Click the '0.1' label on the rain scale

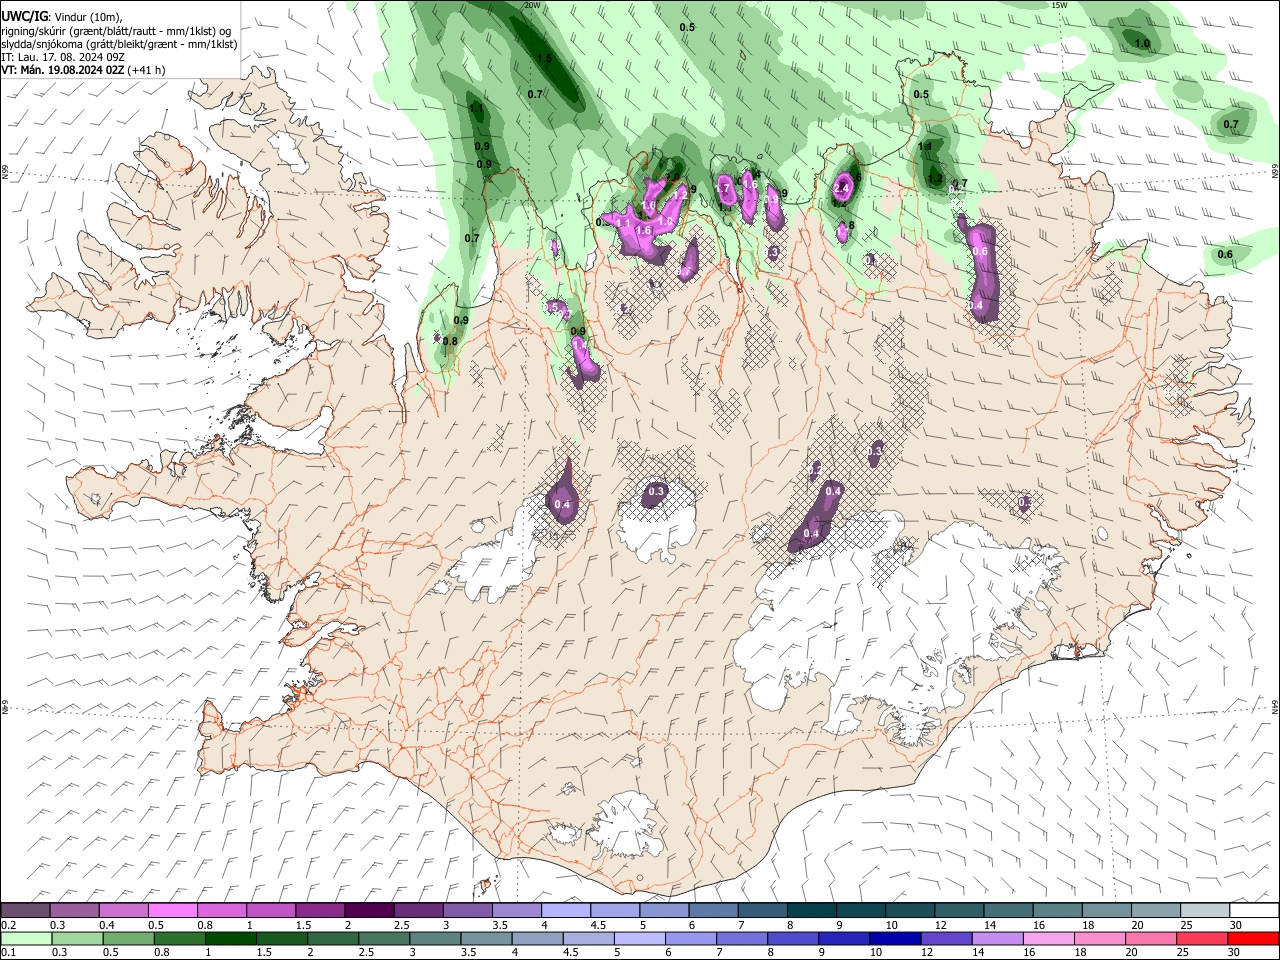(6, 952)
